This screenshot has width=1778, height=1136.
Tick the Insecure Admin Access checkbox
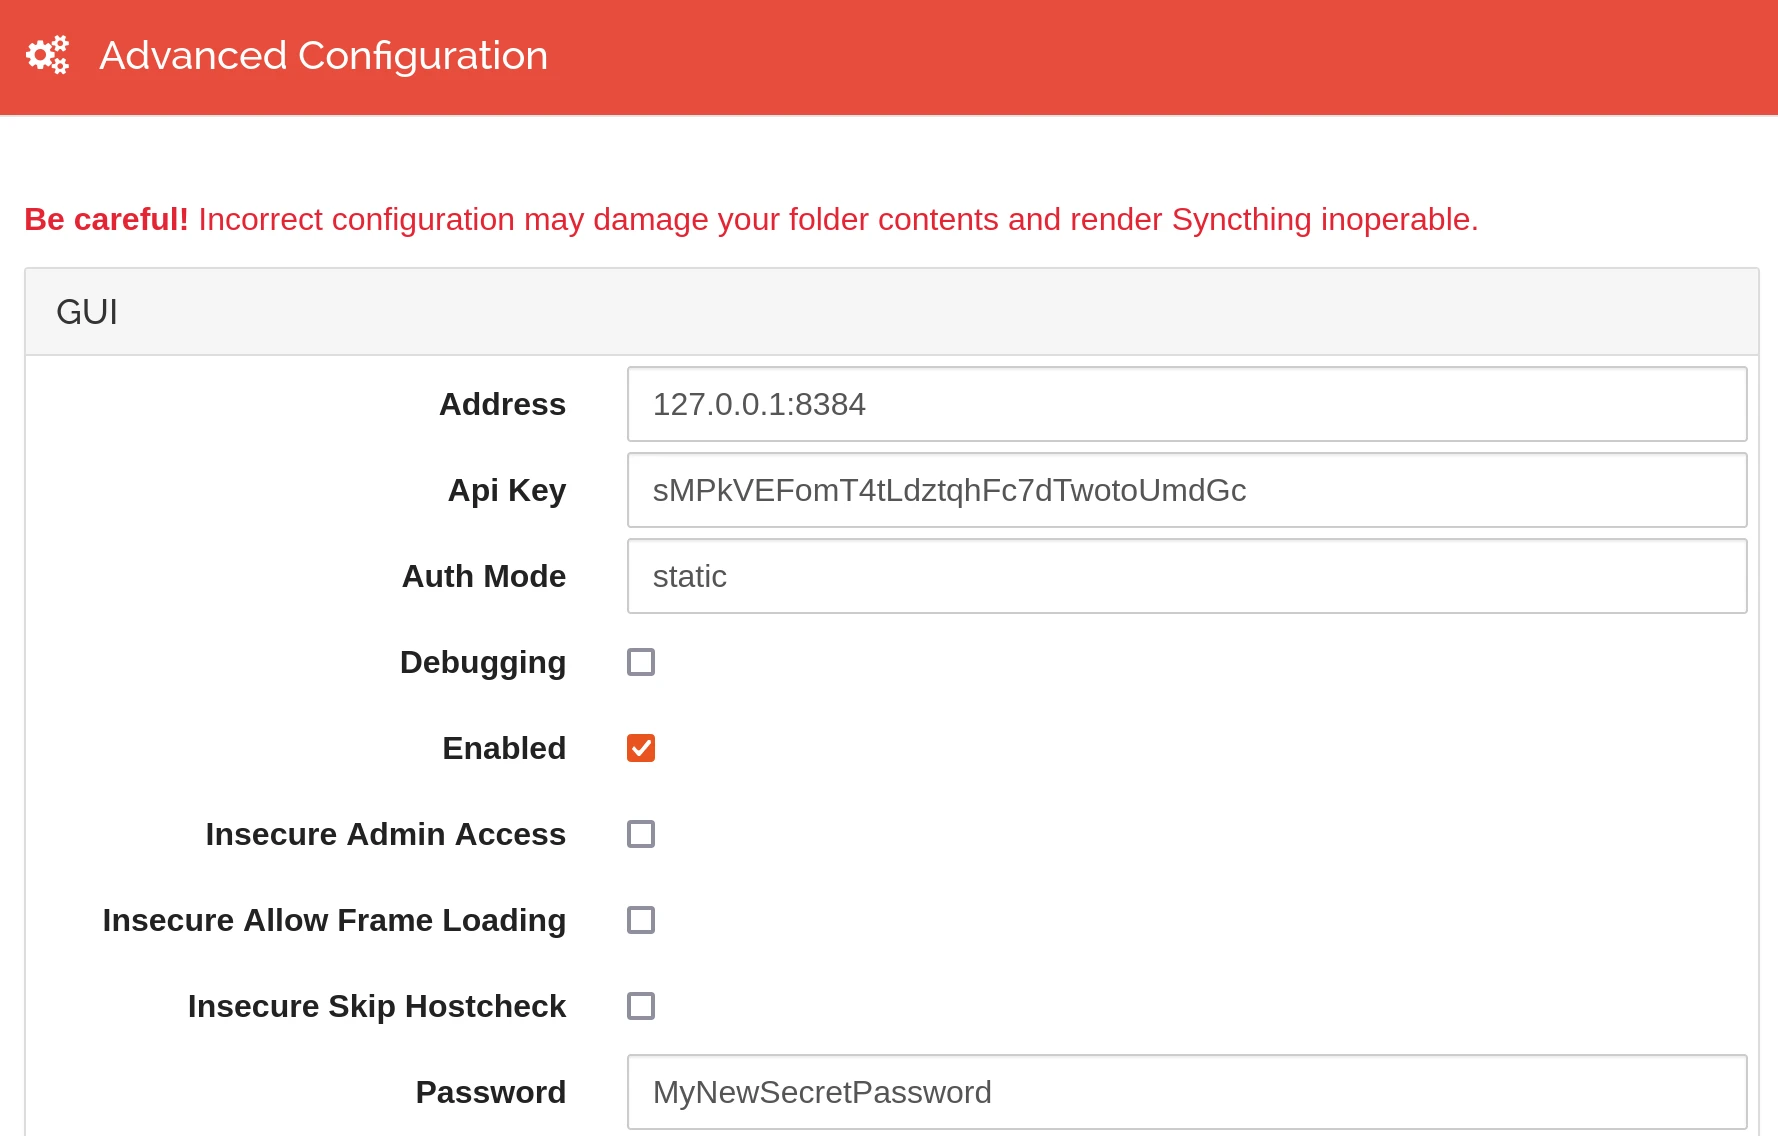pyautogui.click(x=641, y=834)
